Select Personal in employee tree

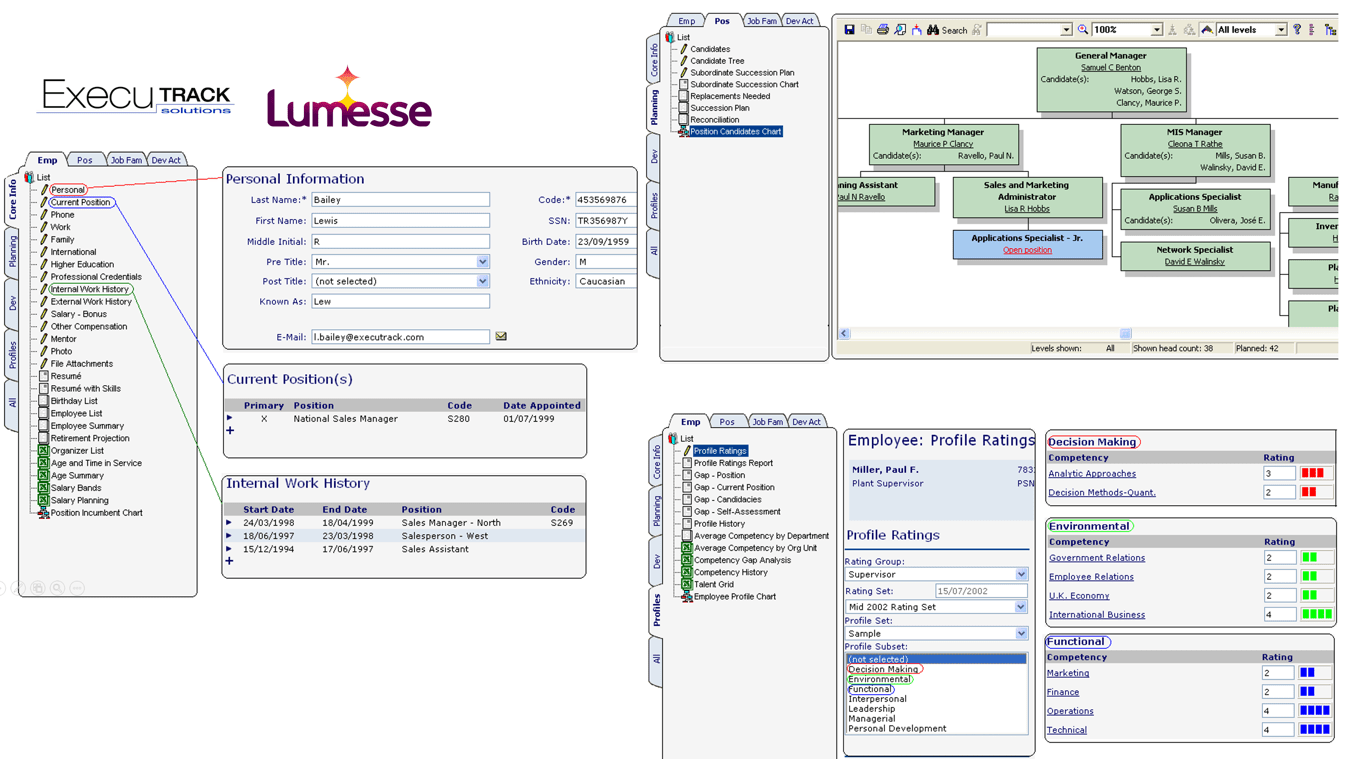click(x=67, y=190)
